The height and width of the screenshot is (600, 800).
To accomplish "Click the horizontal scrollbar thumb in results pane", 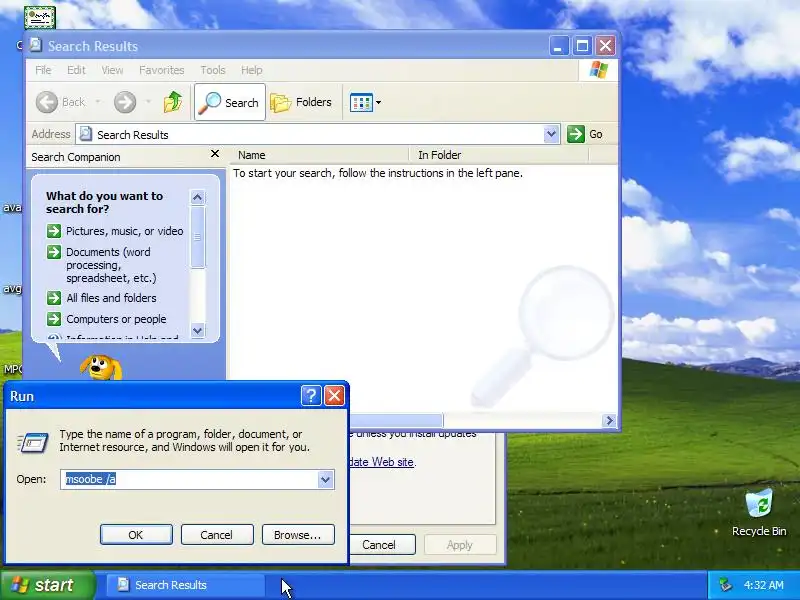I will click(396, 420).
